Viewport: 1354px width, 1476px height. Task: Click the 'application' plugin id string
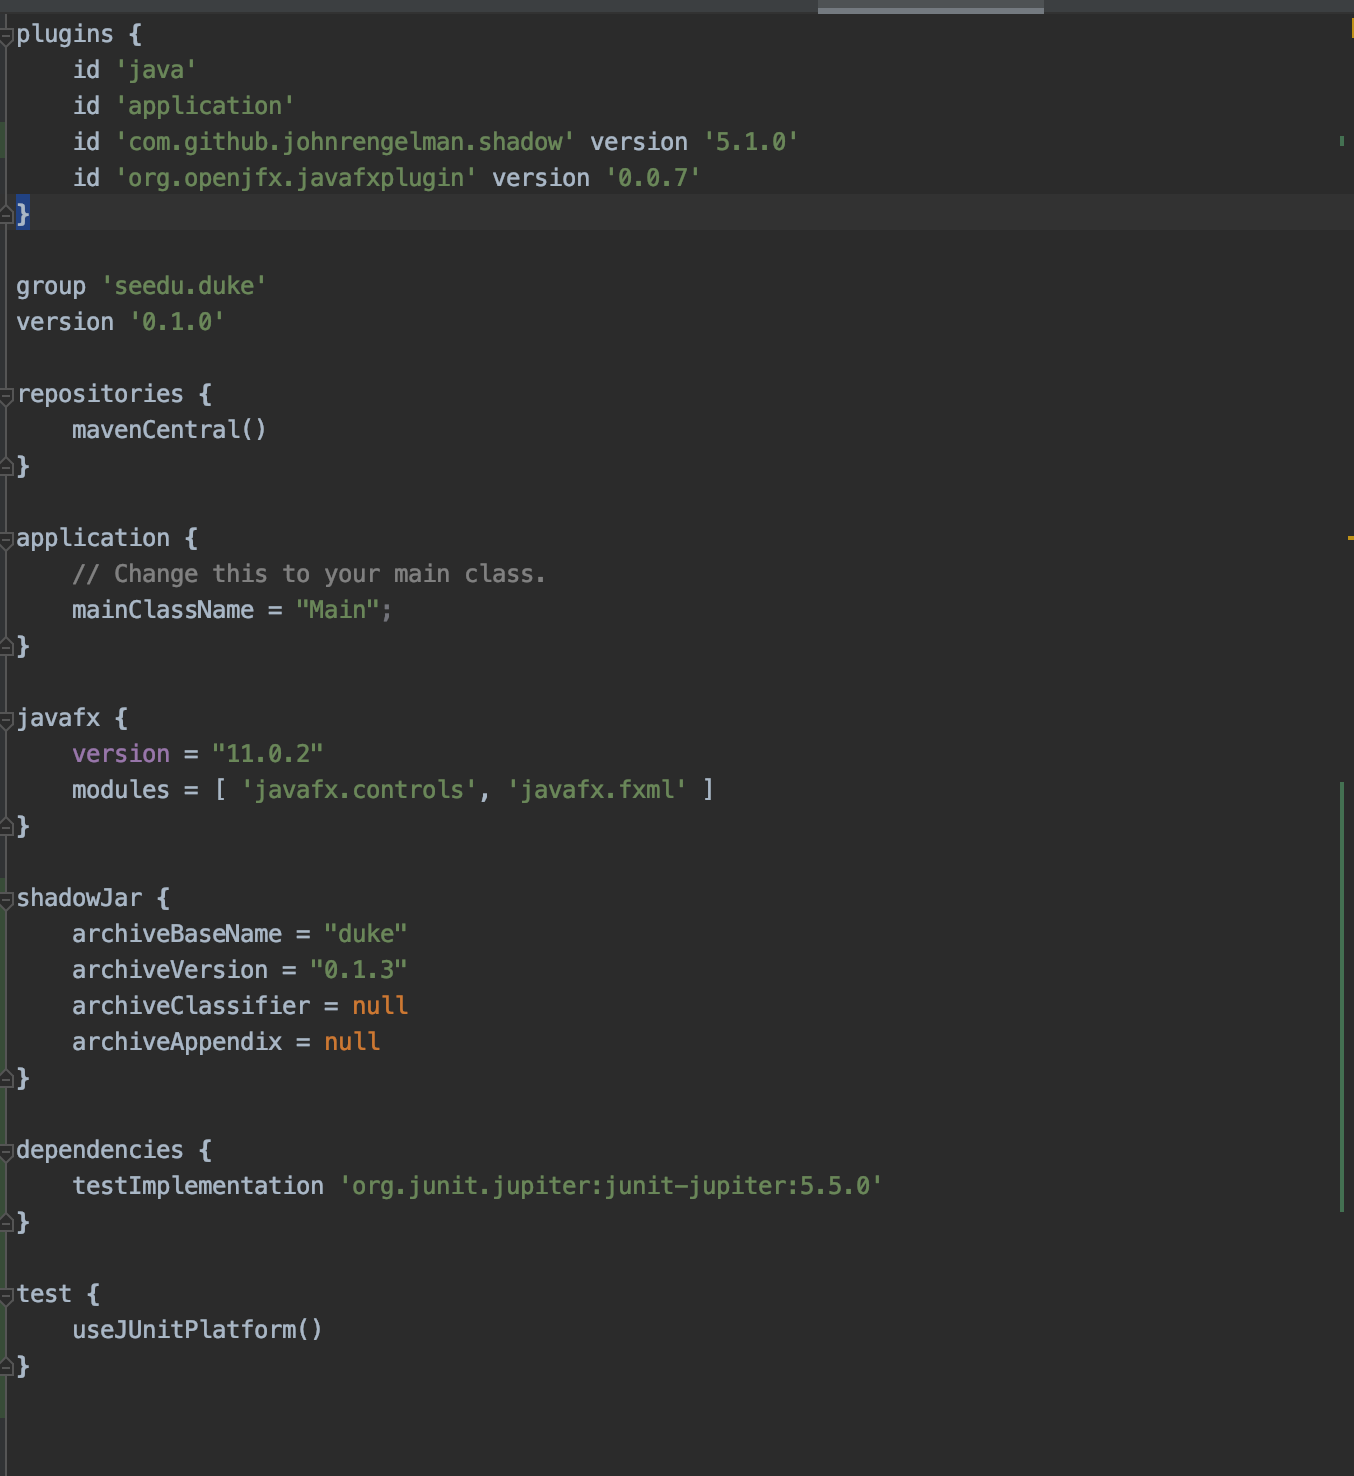point(205,106)
